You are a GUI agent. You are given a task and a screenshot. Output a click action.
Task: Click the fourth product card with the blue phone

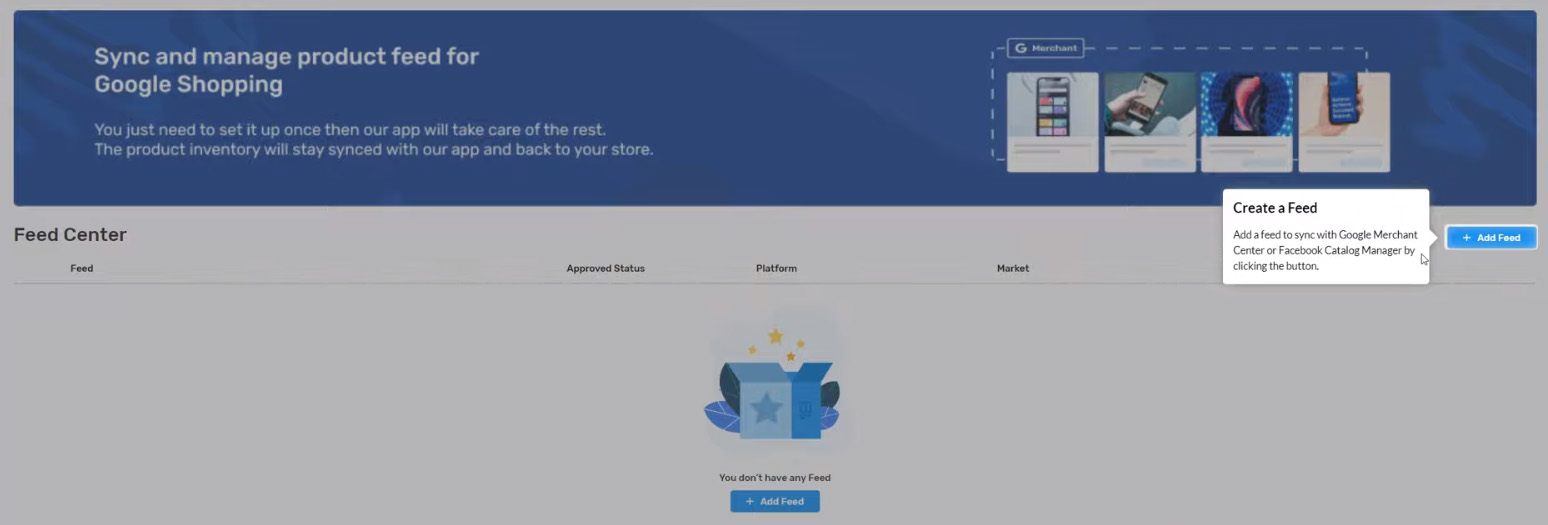coord(1344,122)
